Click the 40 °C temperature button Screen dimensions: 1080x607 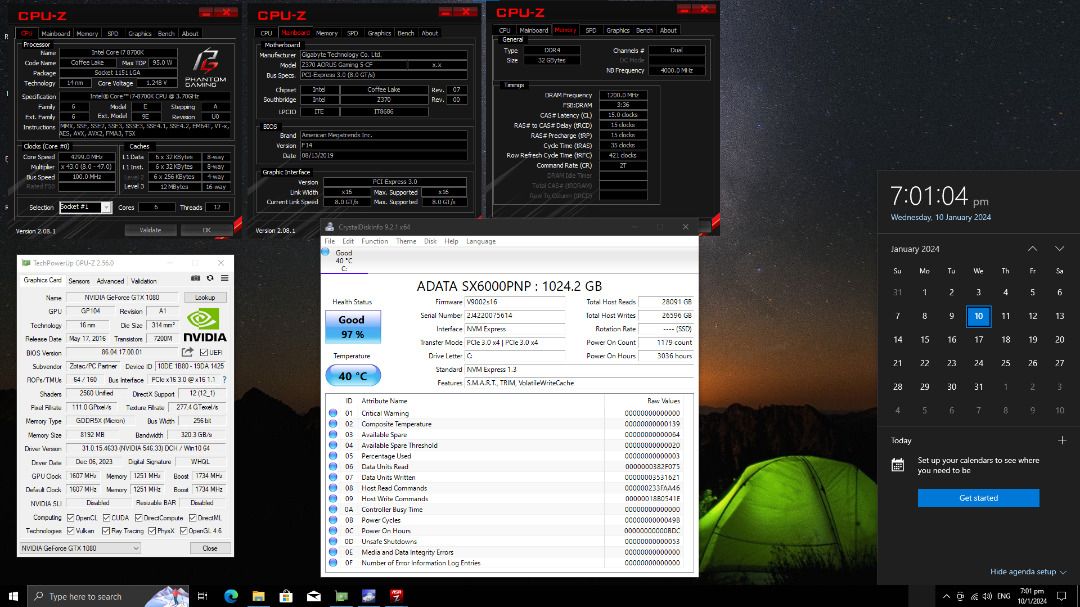[353, 375]
